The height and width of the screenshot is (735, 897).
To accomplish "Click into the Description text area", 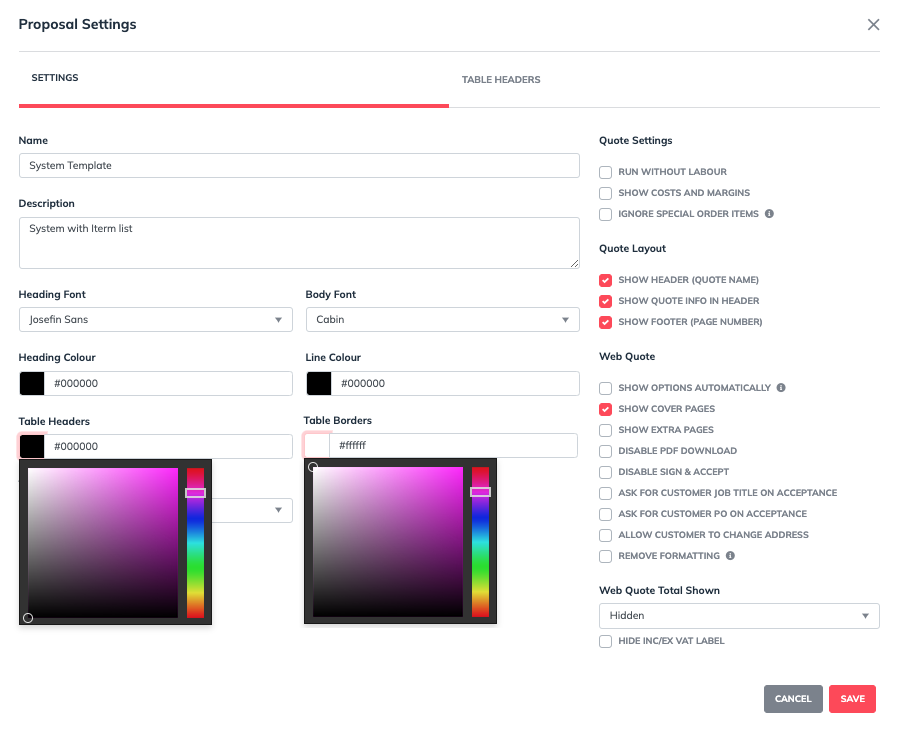I will coord(299,243).
